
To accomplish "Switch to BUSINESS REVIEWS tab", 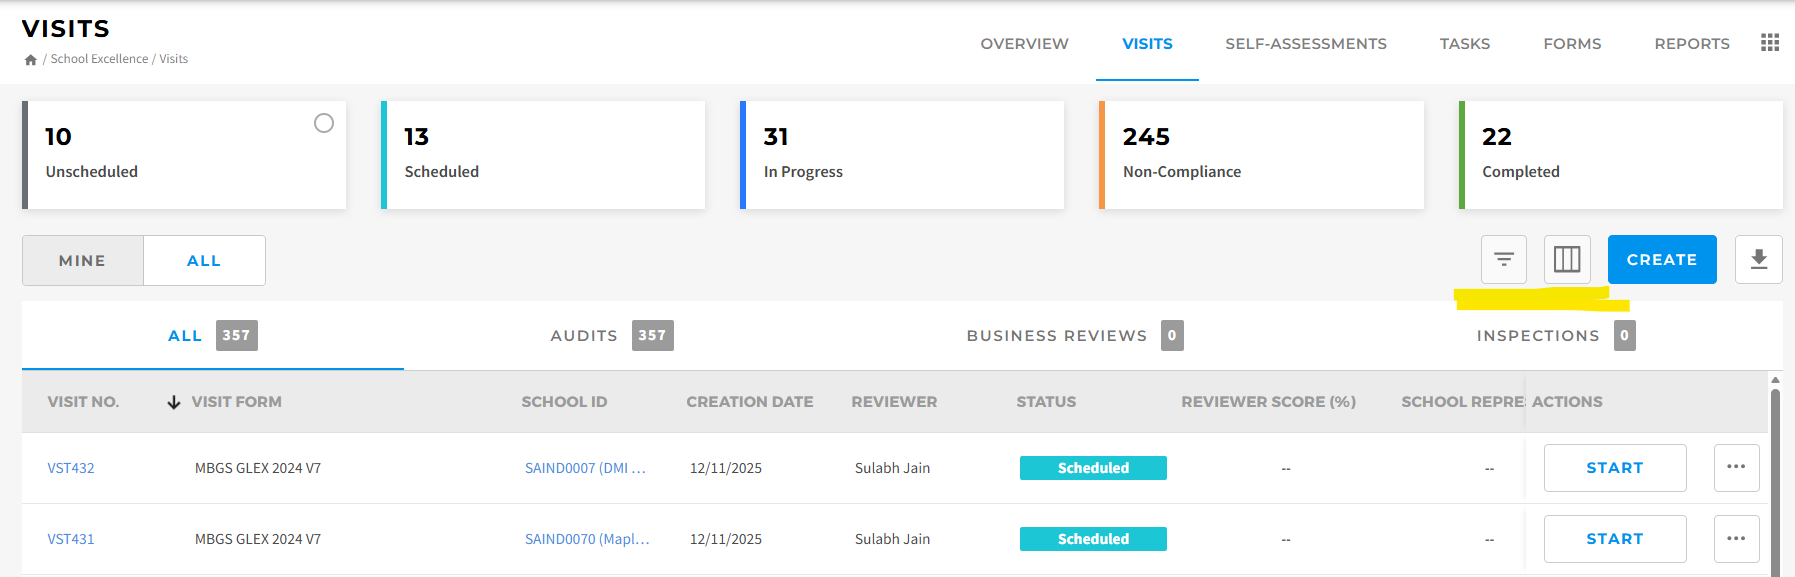I will point(1075,336).
